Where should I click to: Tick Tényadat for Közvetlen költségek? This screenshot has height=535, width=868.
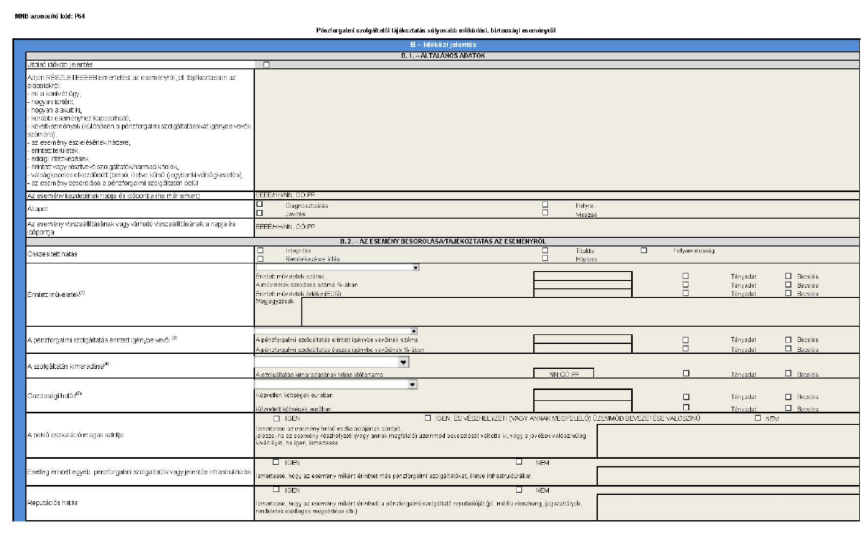point(686,397)
